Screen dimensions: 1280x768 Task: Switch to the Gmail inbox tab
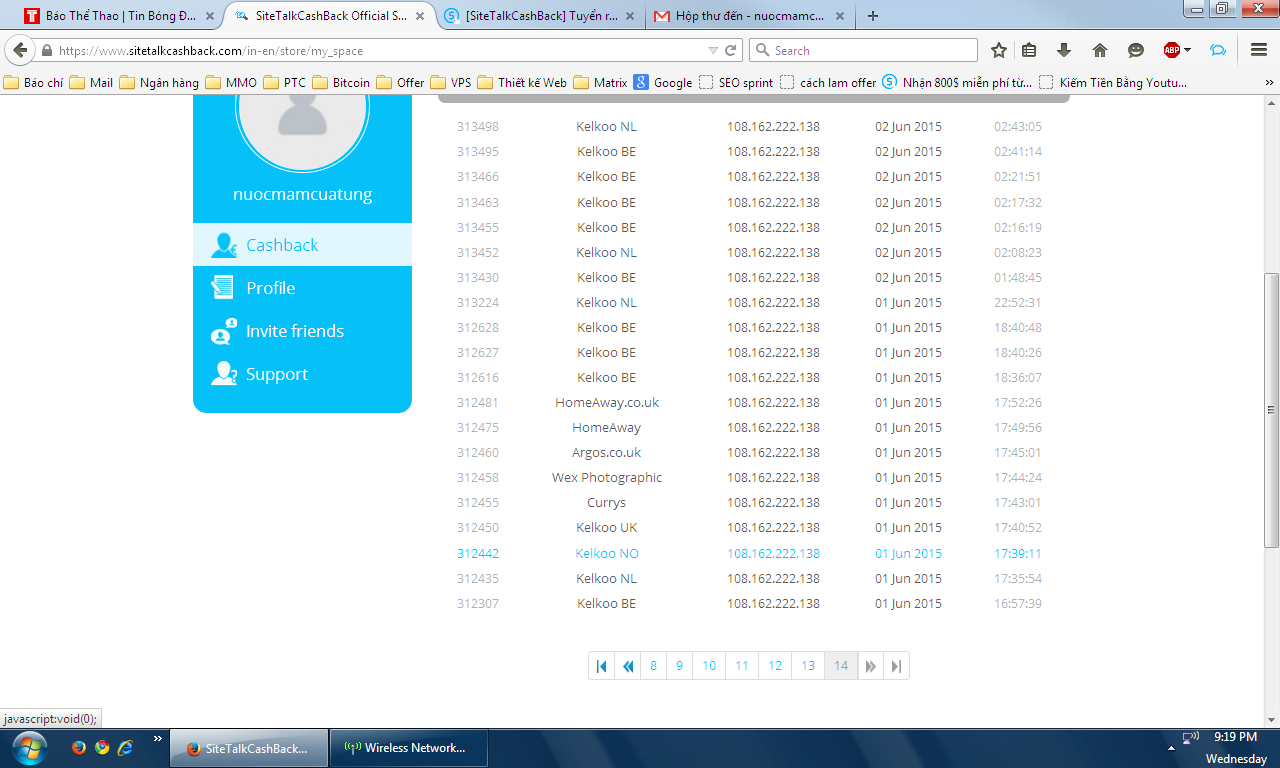tap(746, 16)
